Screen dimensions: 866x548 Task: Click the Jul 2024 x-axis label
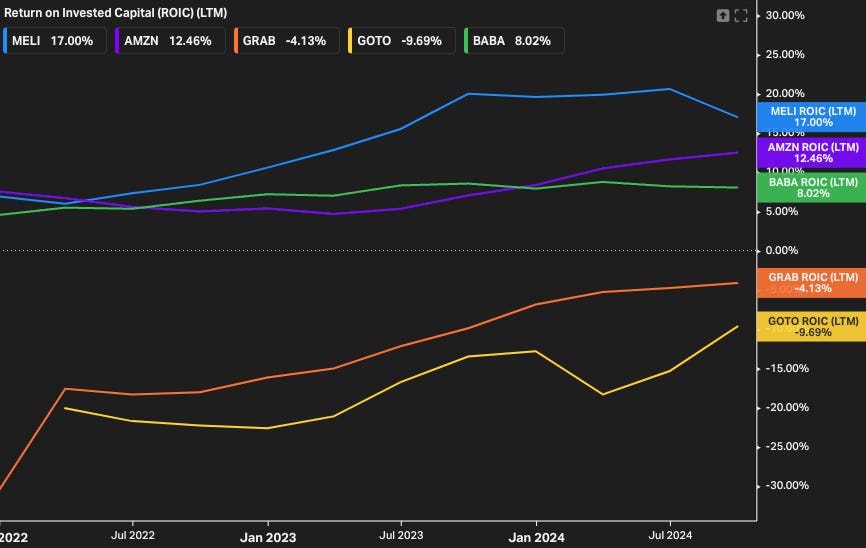670,535
